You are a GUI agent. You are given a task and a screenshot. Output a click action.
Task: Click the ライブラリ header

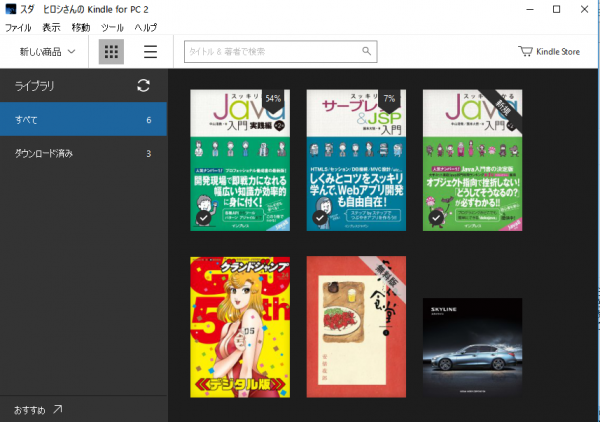tap(34, 86)
